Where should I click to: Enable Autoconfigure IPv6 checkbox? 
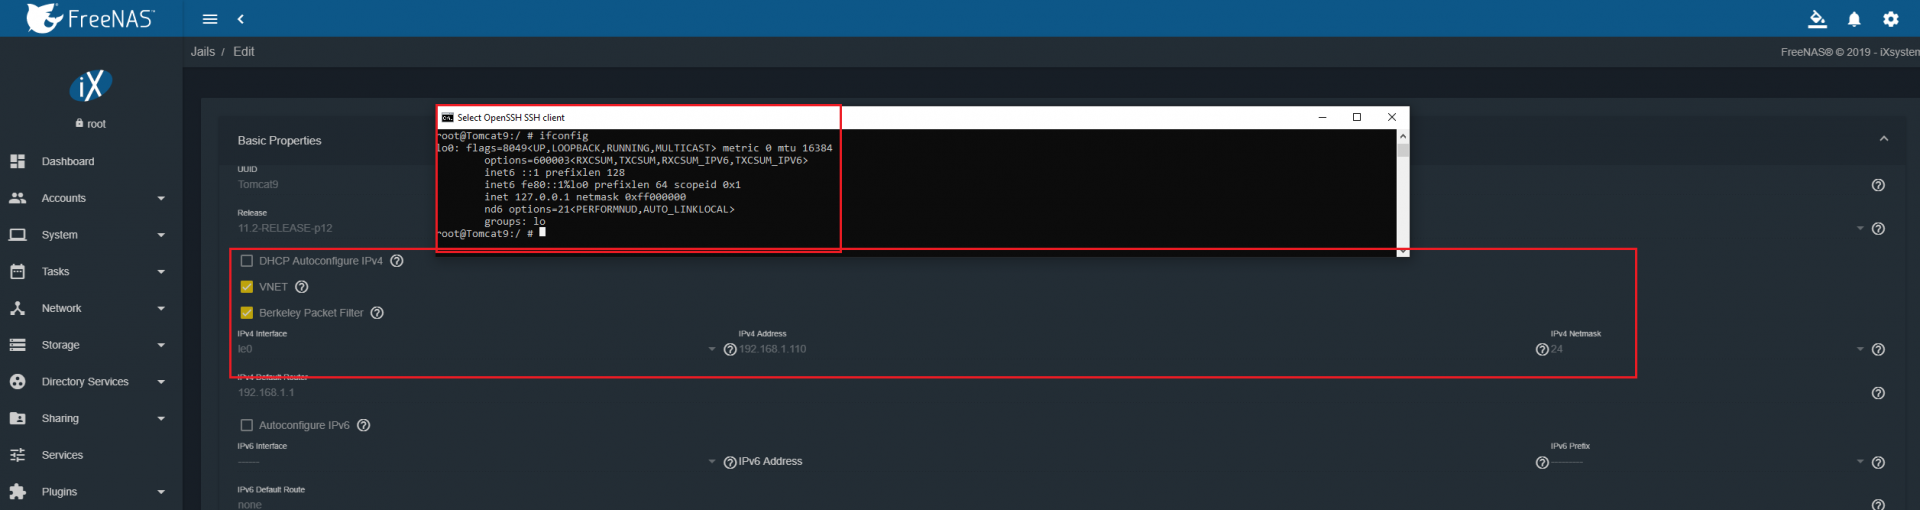pos(247,425)
